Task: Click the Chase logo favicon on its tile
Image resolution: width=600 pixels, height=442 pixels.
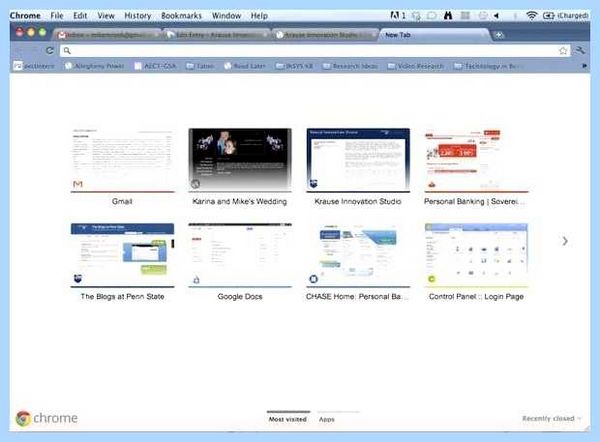Action: 313,279
